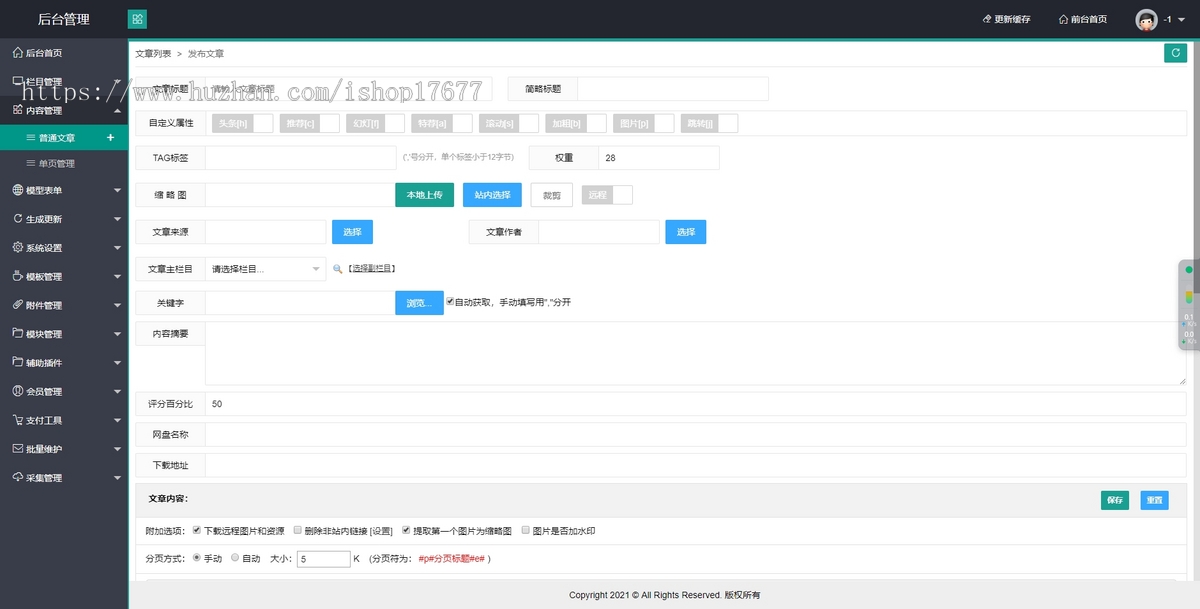Expand the 附件管理 sidebar arrow
This screenshot has height=609, width=1200.
117,305
